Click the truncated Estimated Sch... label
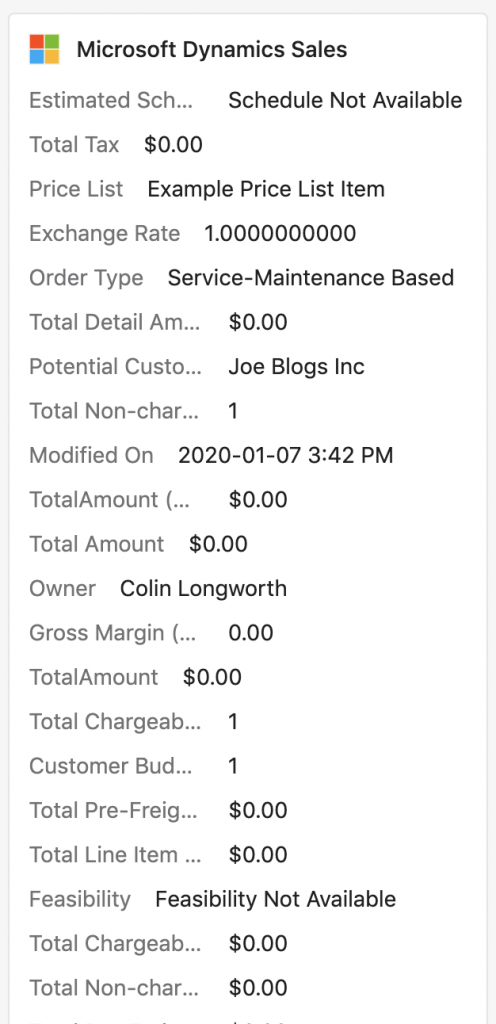This screenshot has height=1024, width=496. click(x=112, y=101)
